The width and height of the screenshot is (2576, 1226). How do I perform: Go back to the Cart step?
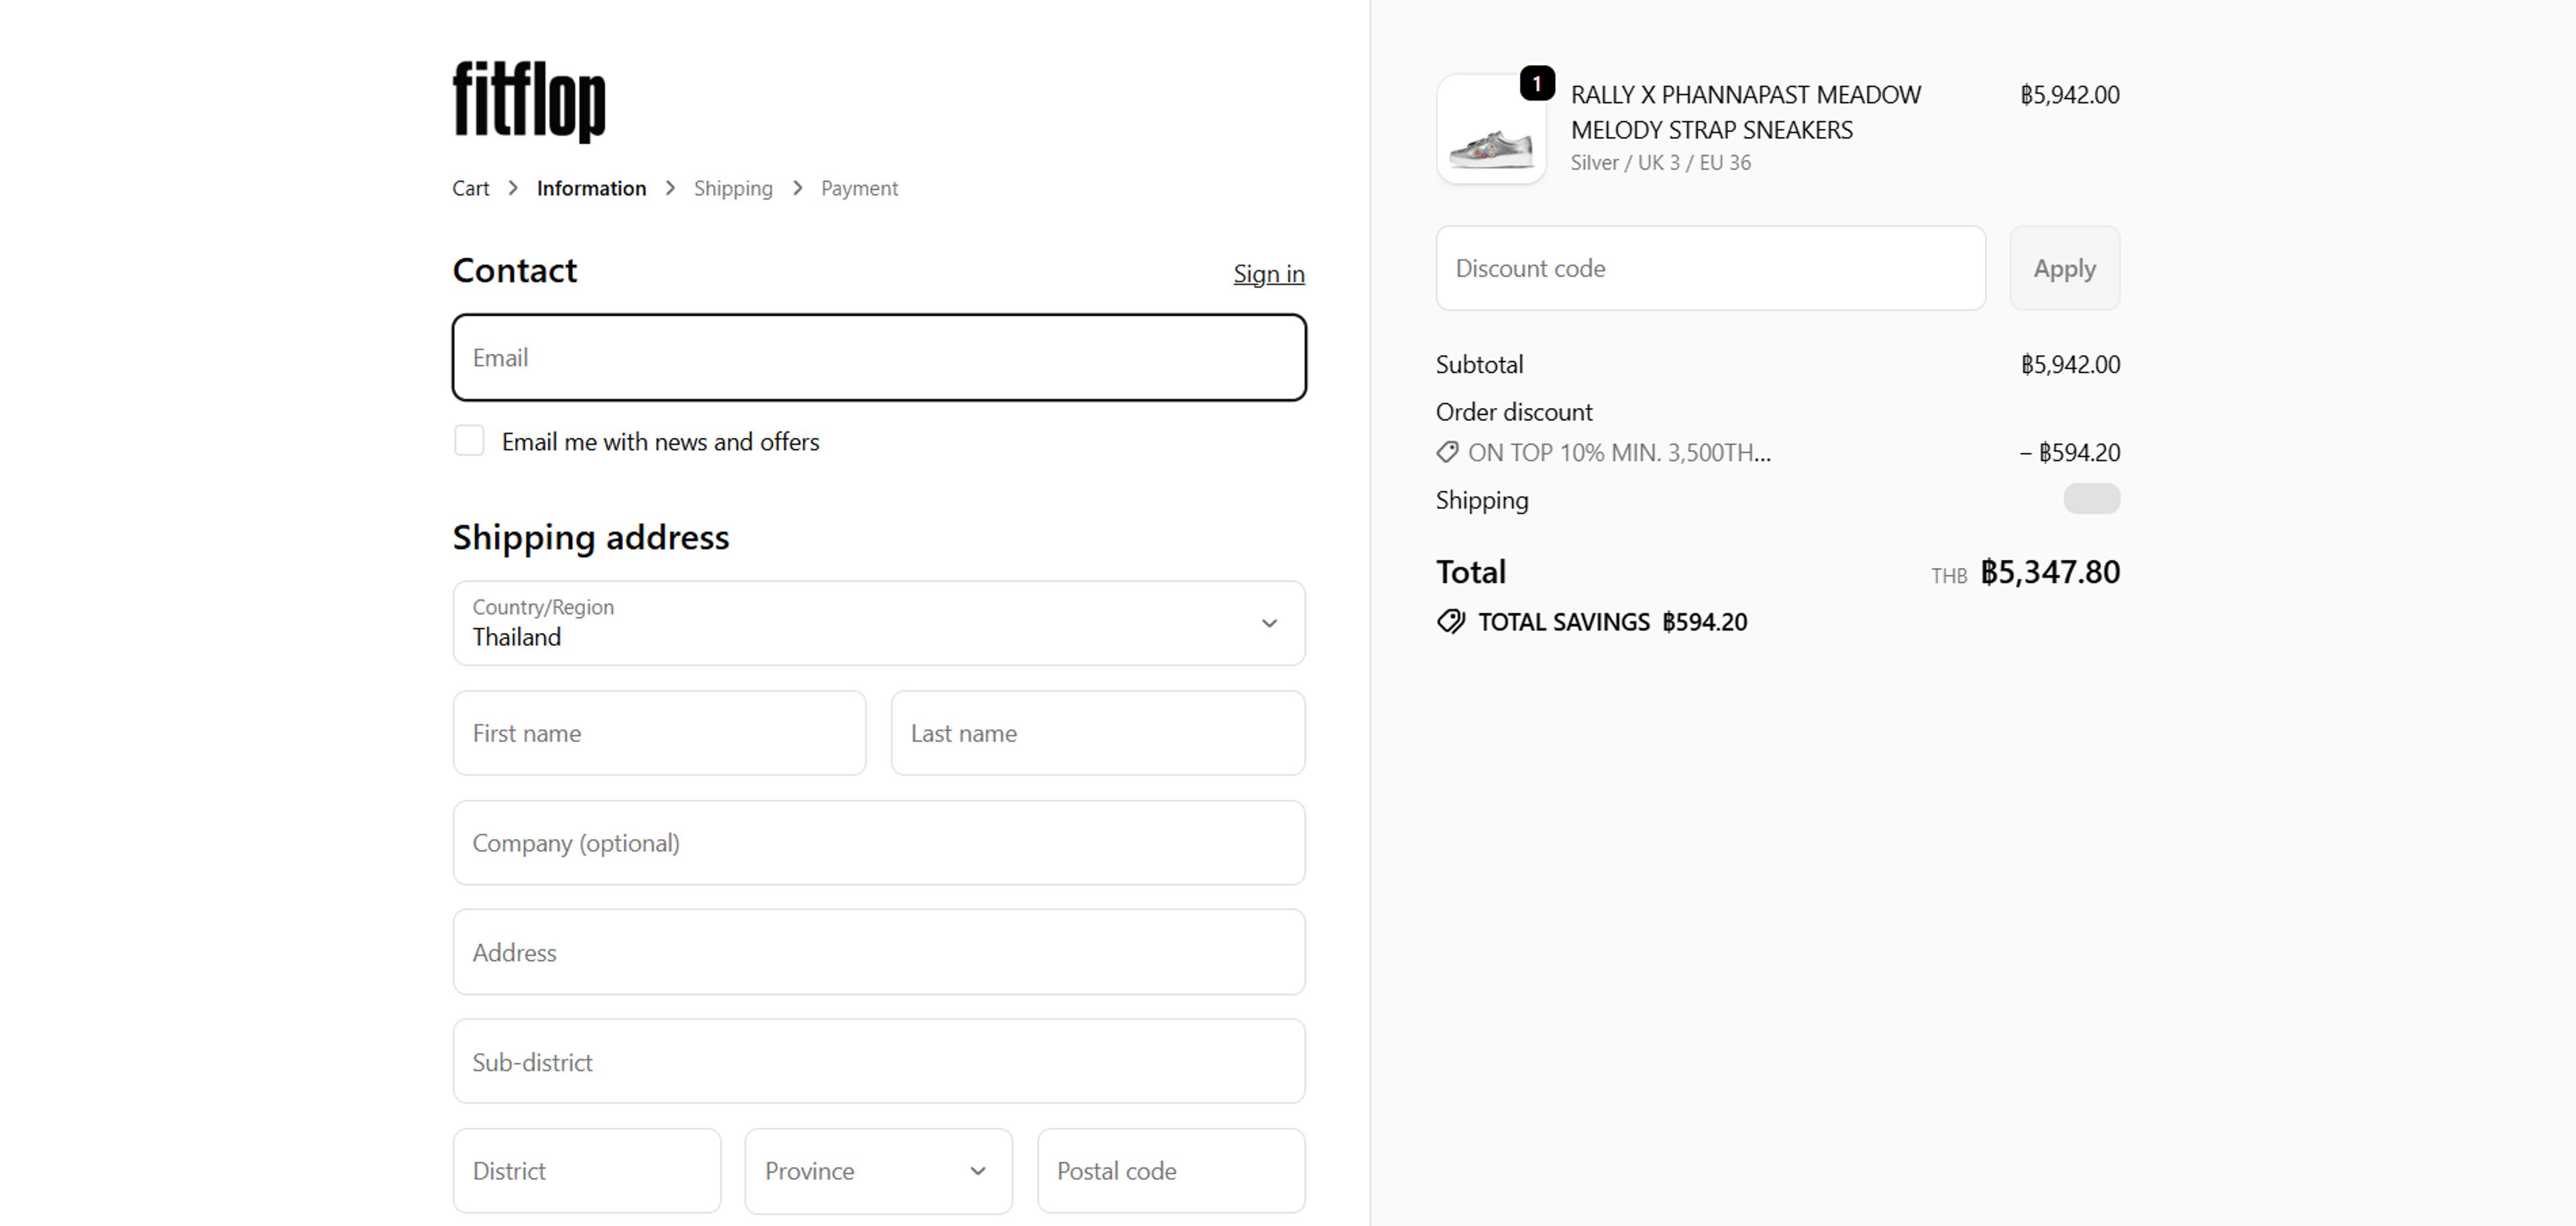point(470,188)
